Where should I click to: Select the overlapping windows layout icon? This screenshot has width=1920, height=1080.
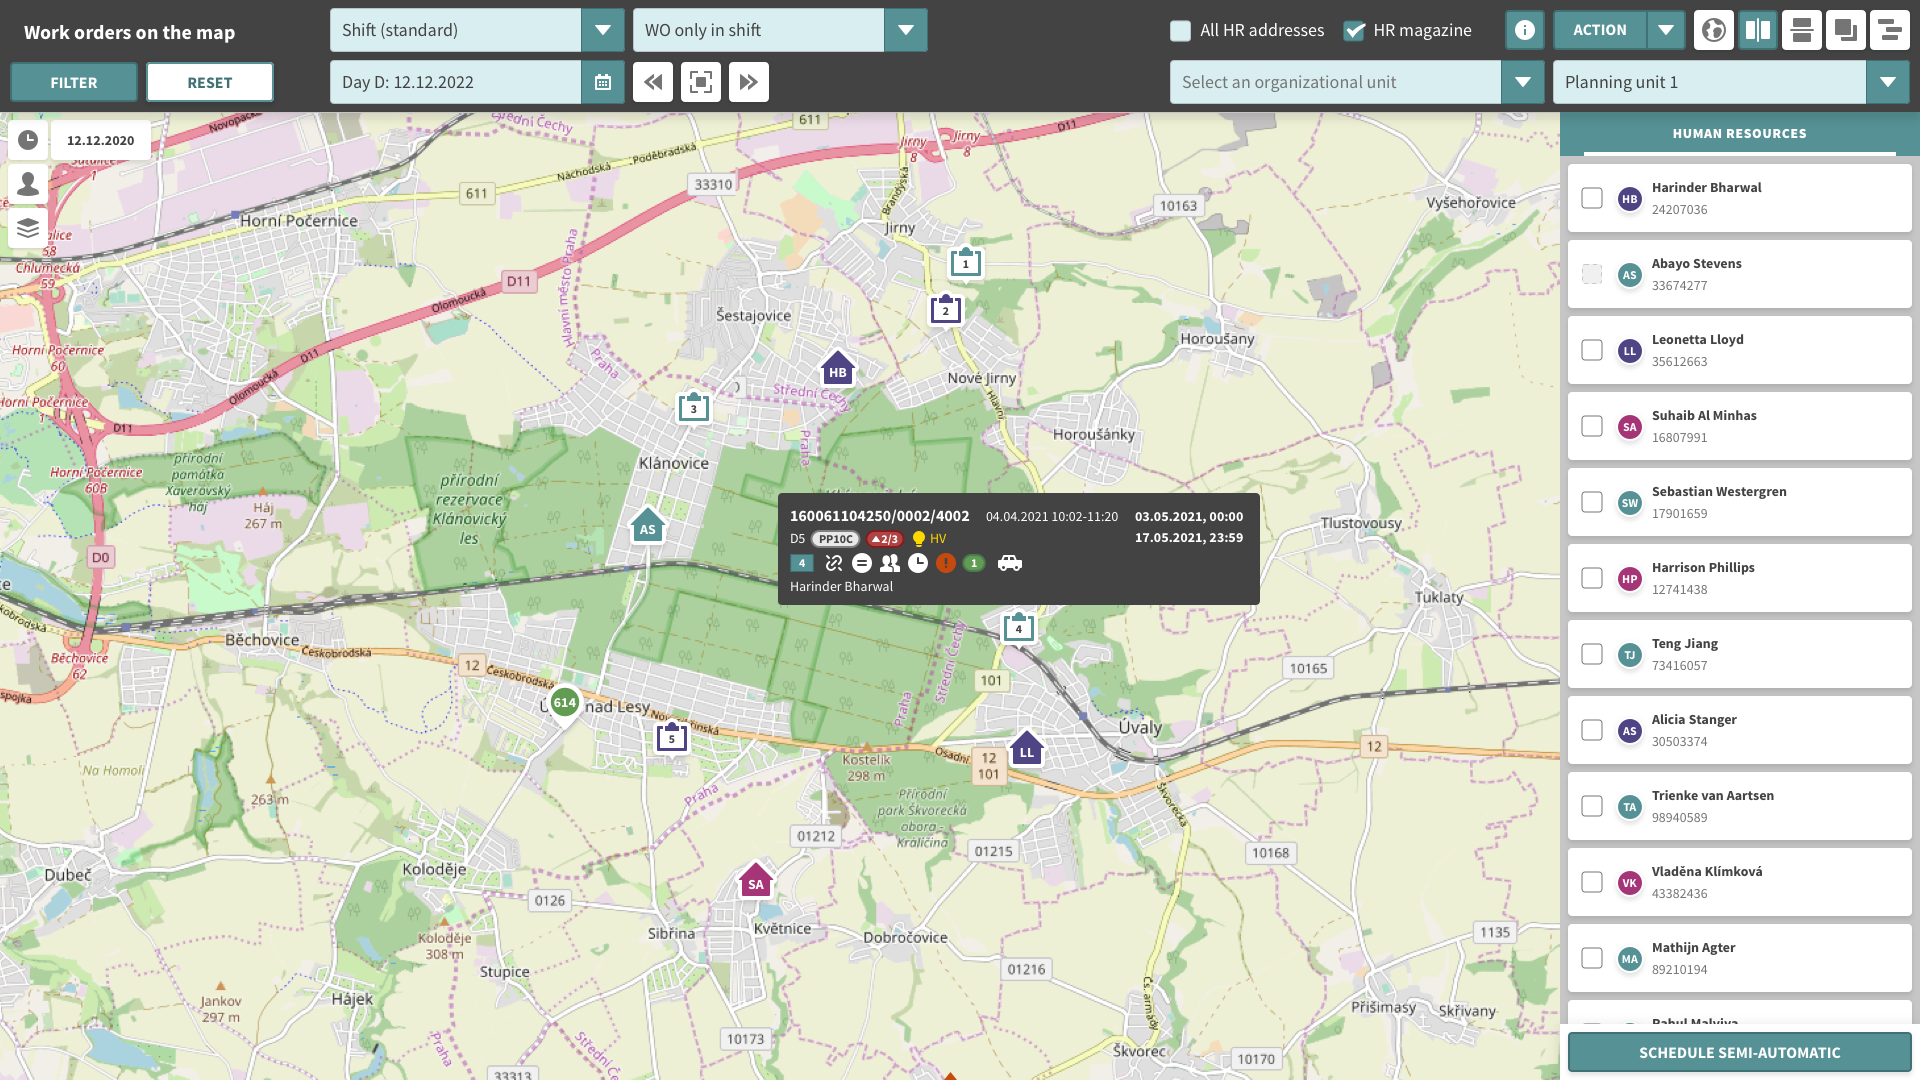click(x=1846, y=30)
